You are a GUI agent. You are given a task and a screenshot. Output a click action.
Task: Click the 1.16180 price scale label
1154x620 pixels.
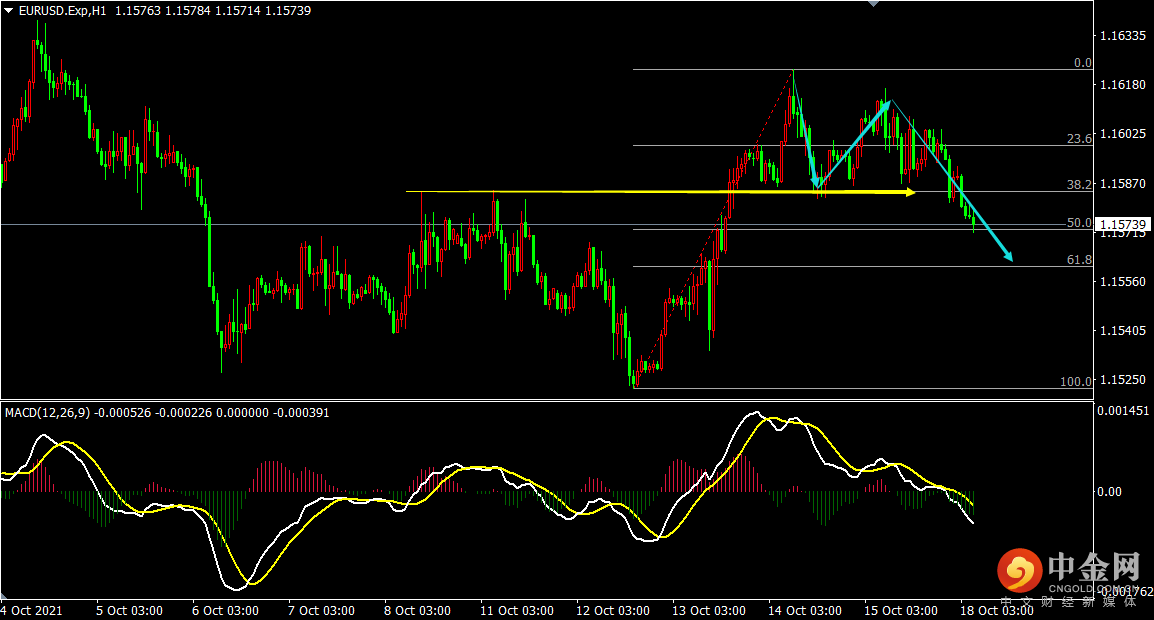click(x=1122, y=85)
